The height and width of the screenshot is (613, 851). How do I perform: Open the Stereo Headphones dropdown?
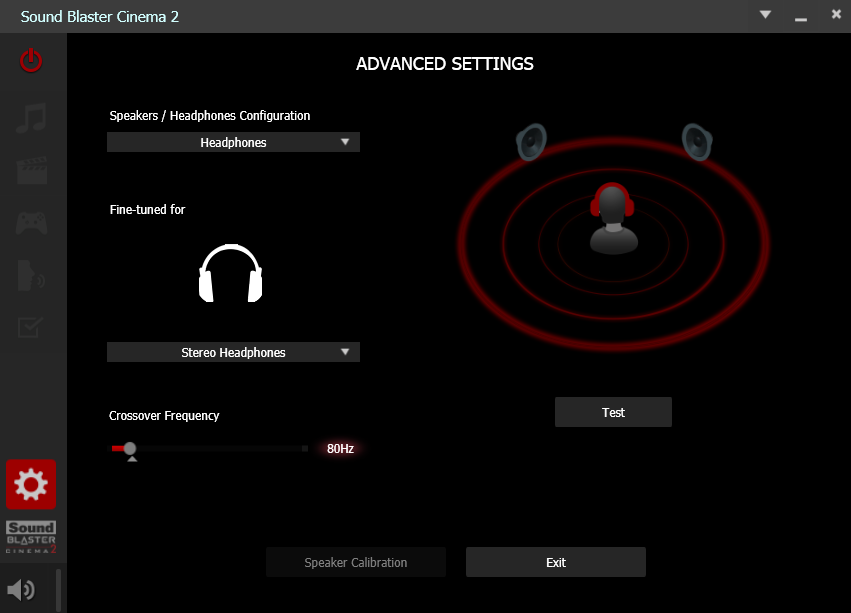coord(233,352)
